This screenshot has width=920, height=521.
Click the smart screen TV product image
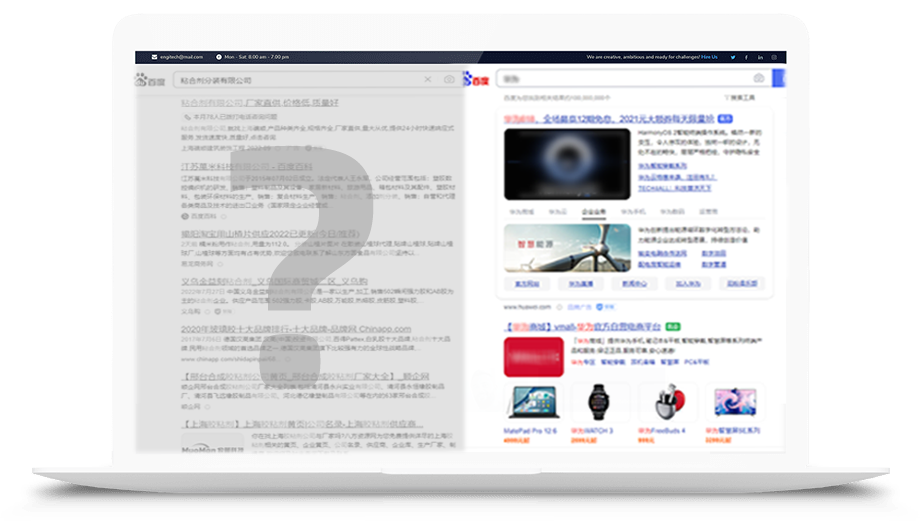[x=735, y=402]
